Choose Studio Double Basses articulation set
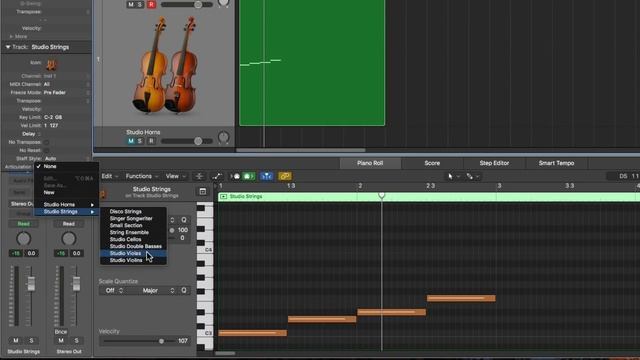 [133, 246]
